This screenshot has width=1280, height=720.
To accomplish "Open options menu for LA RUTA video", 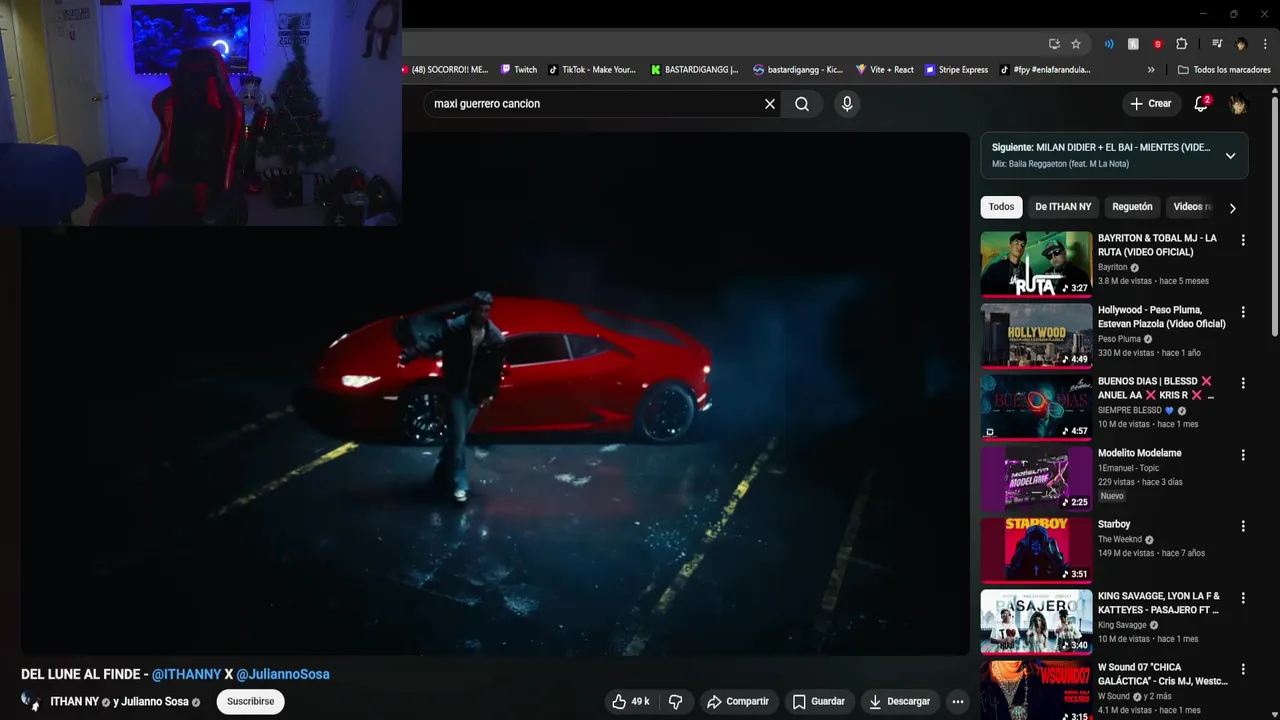I will 1243,240.
